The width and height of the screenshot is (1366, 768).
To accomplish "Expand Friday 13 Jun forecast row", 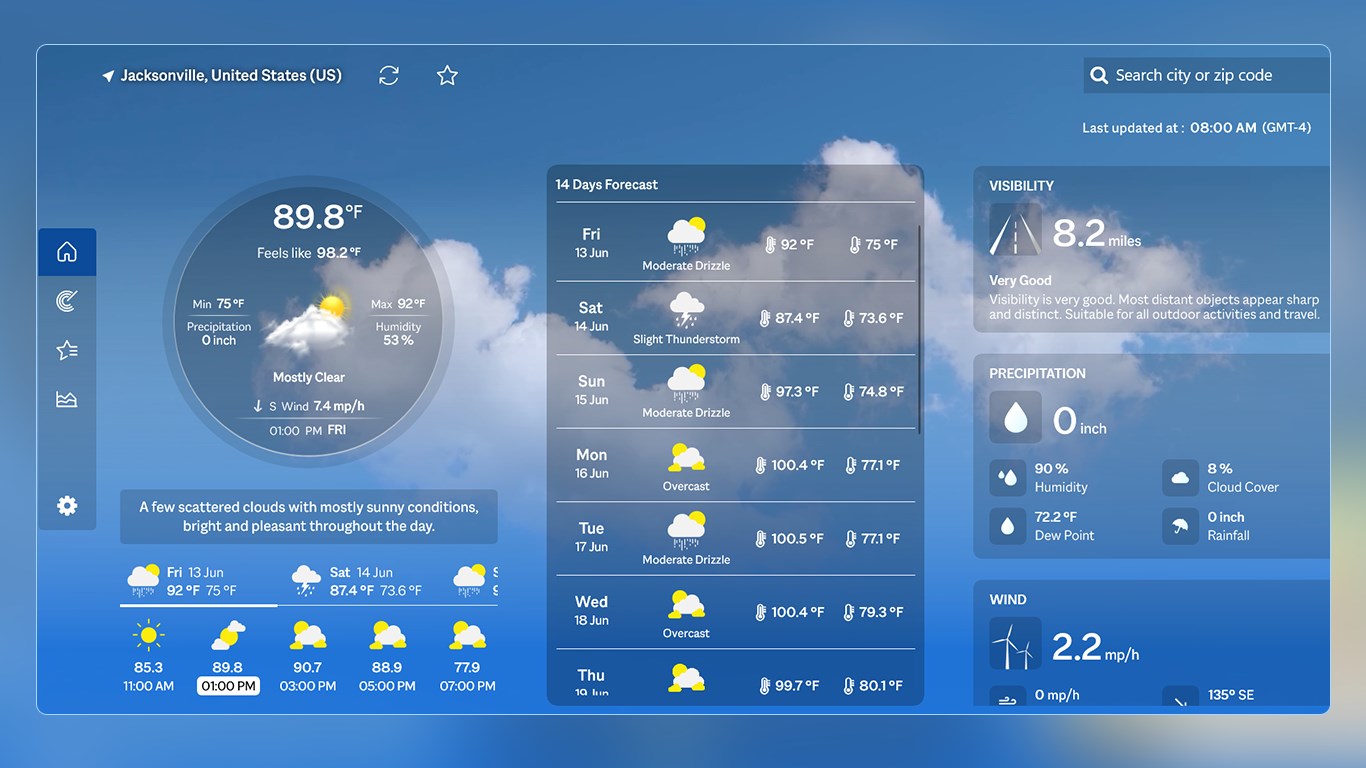I will tap(735, 243).
